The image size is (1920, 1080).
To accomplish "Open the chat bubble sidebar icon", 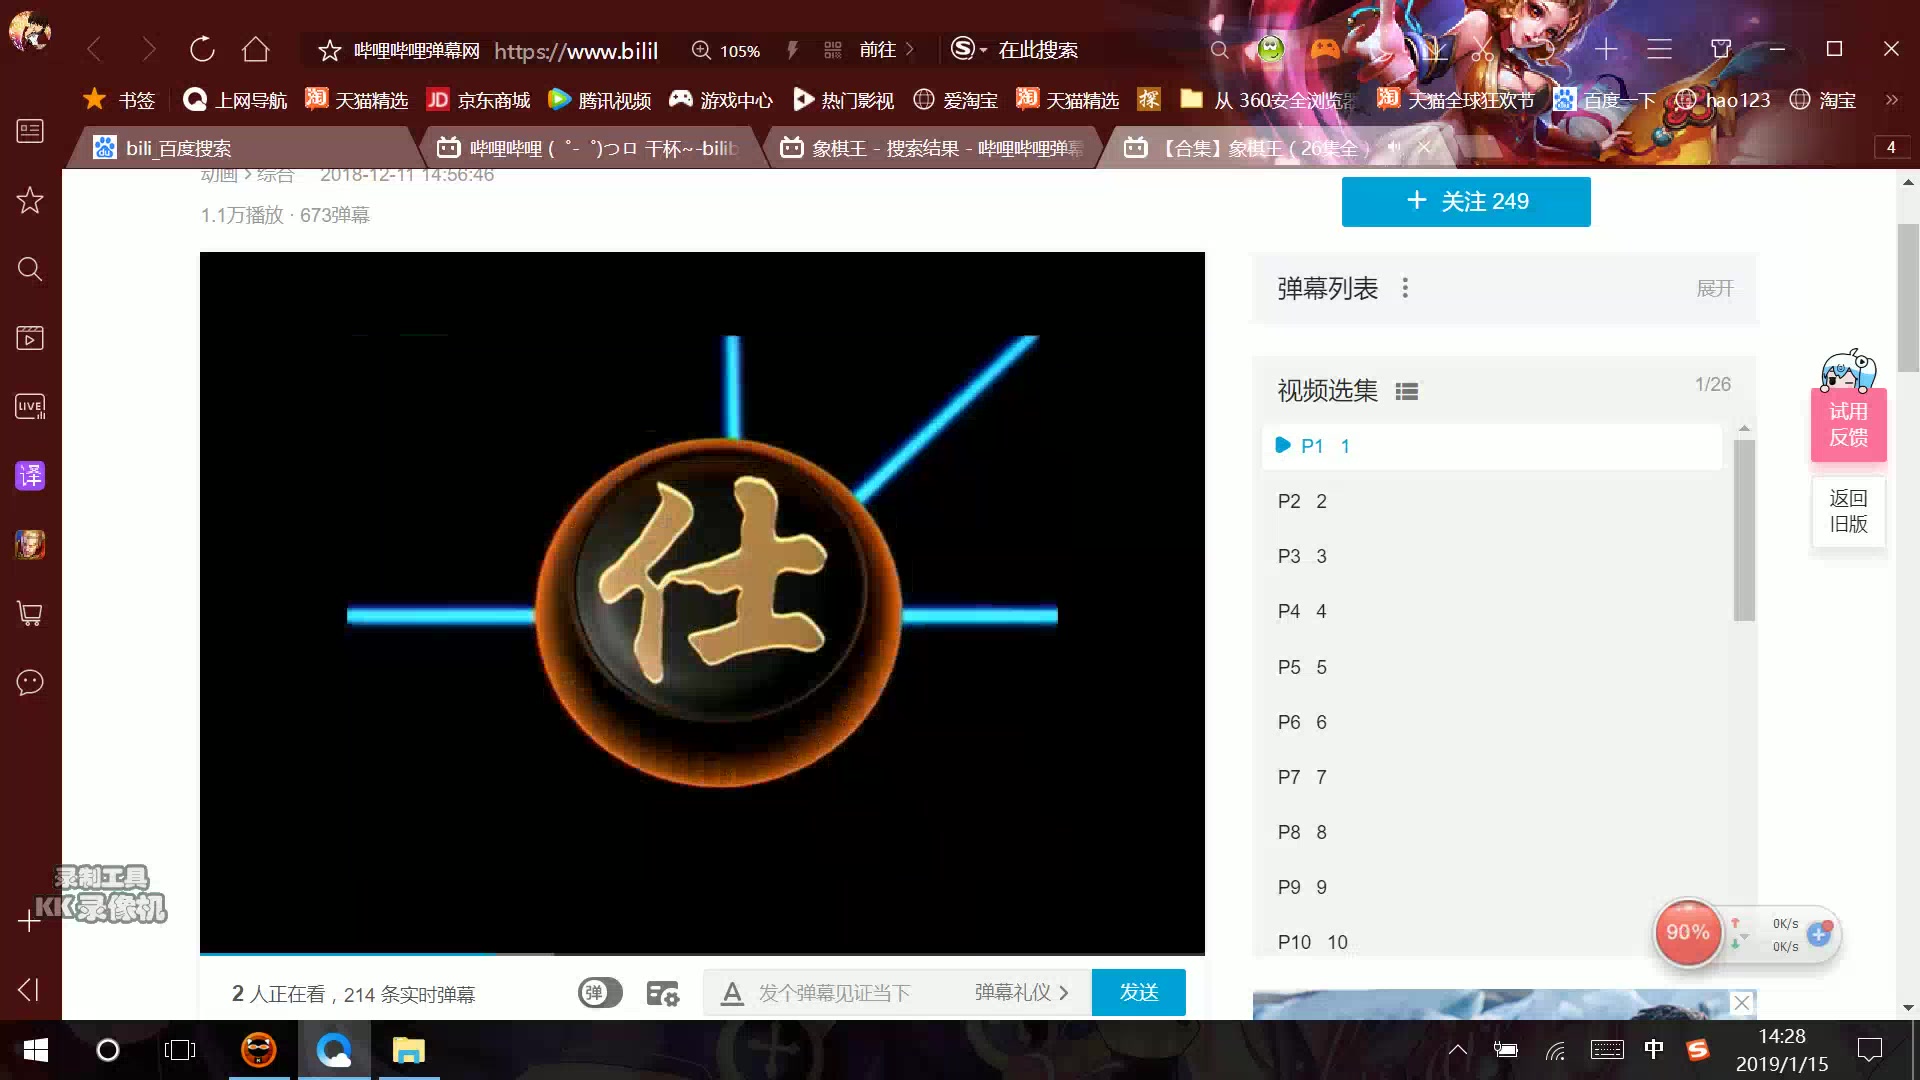I will (x=30, y=683).
